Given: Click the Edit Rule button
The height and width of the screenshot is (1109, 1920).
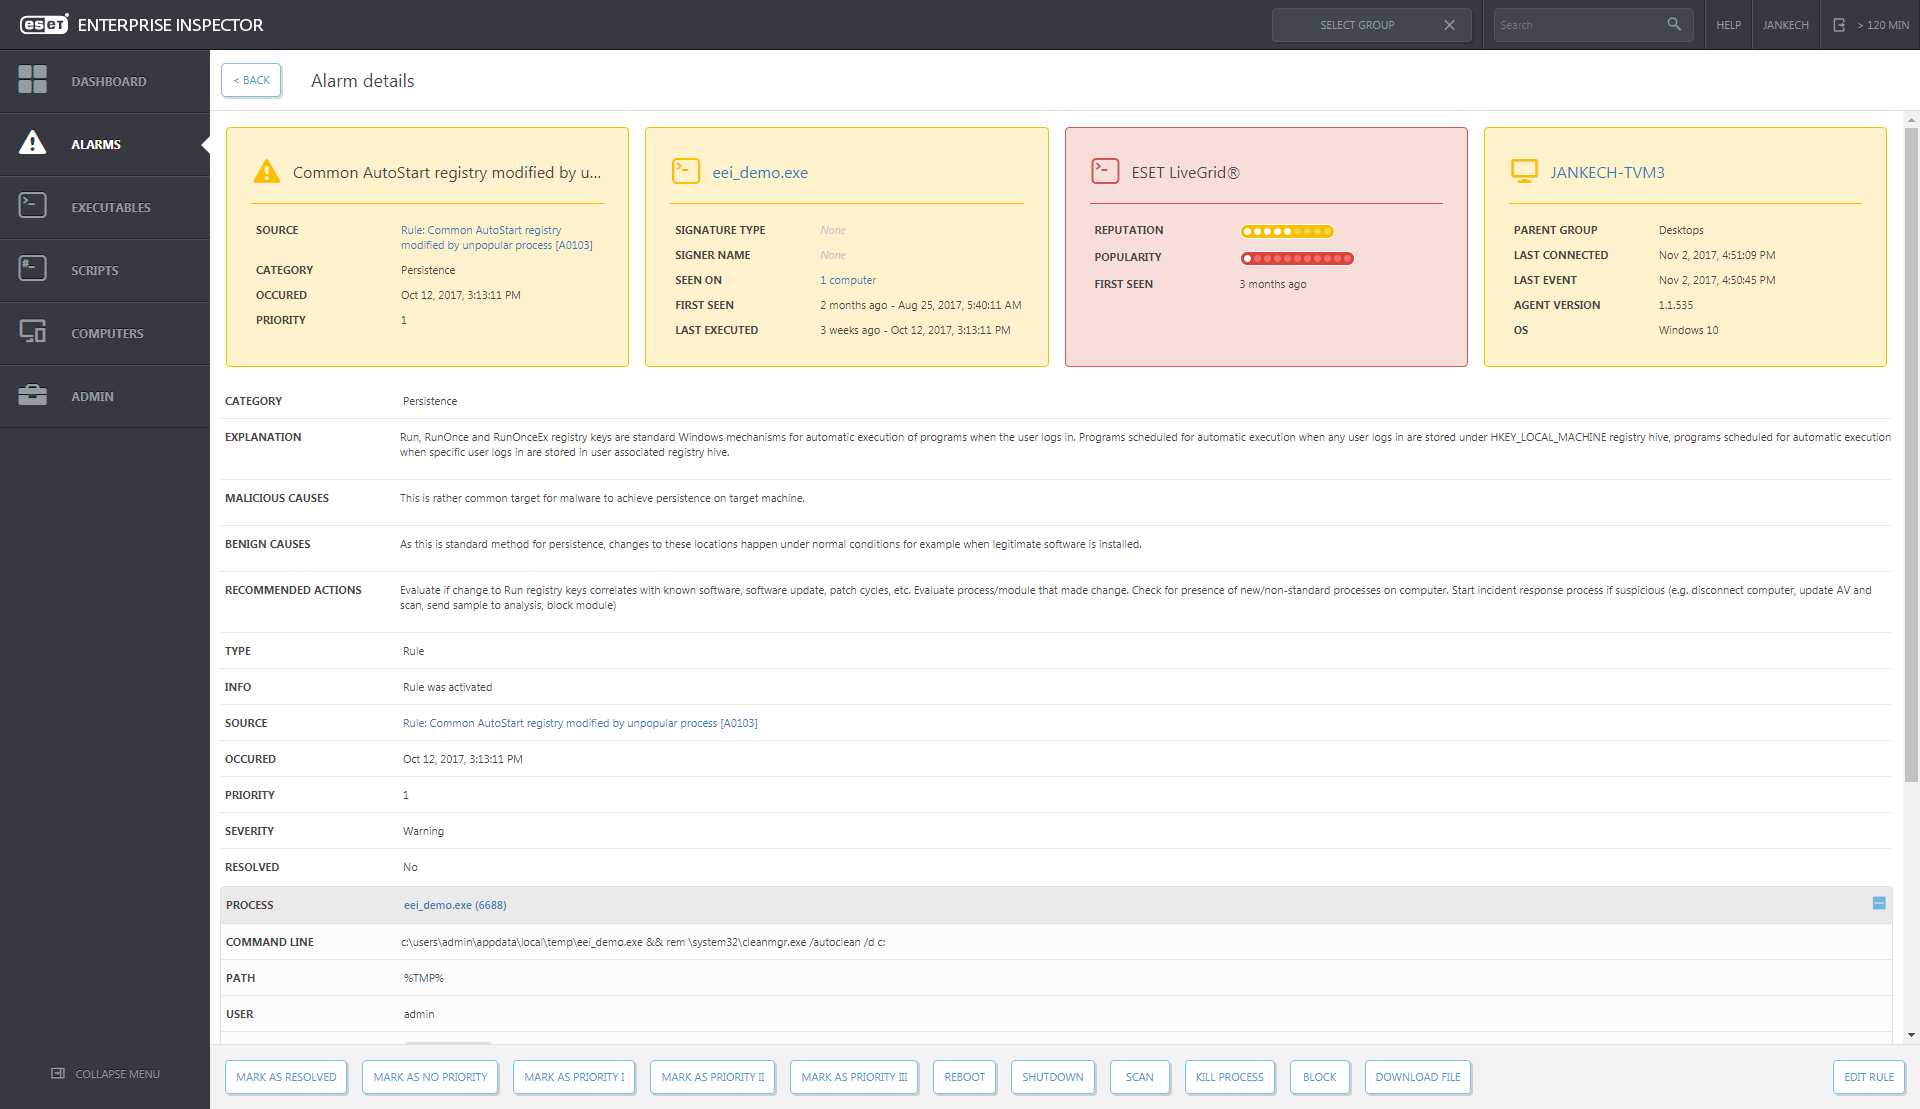Looking at the screenshot, I should coord(1869,1077).
